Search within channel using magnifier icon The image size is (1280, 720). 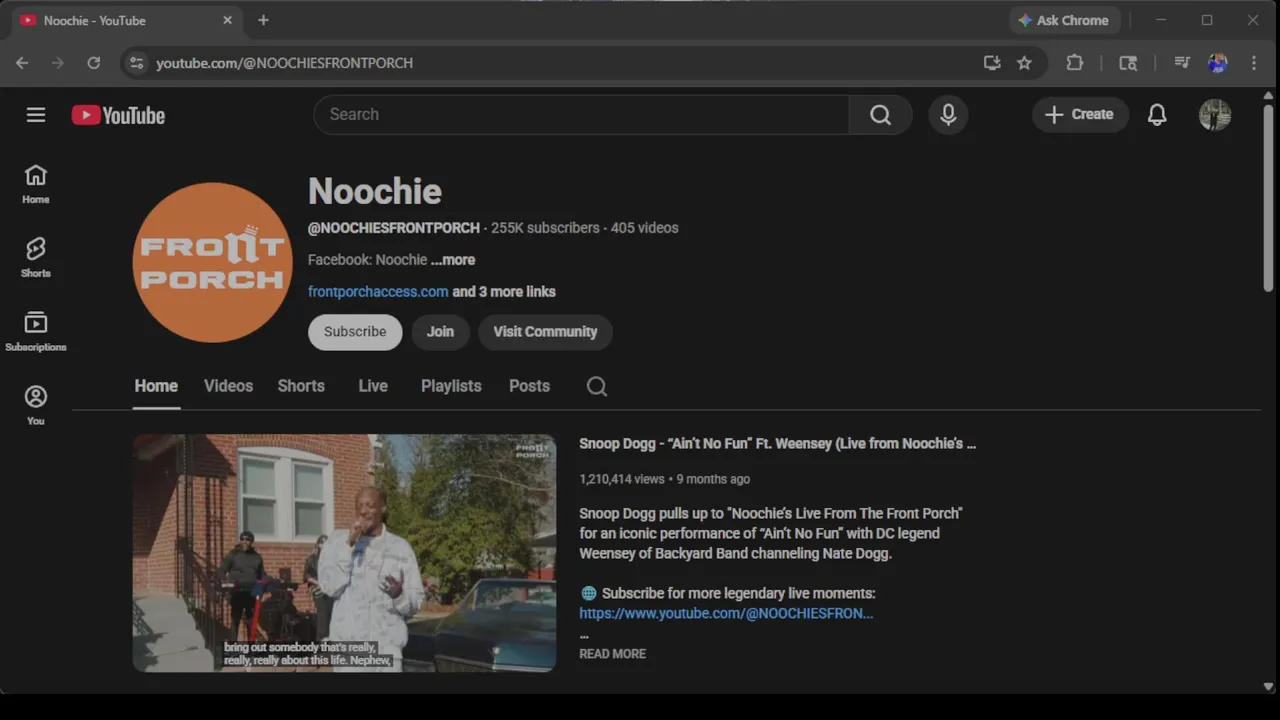click(597, 386)
